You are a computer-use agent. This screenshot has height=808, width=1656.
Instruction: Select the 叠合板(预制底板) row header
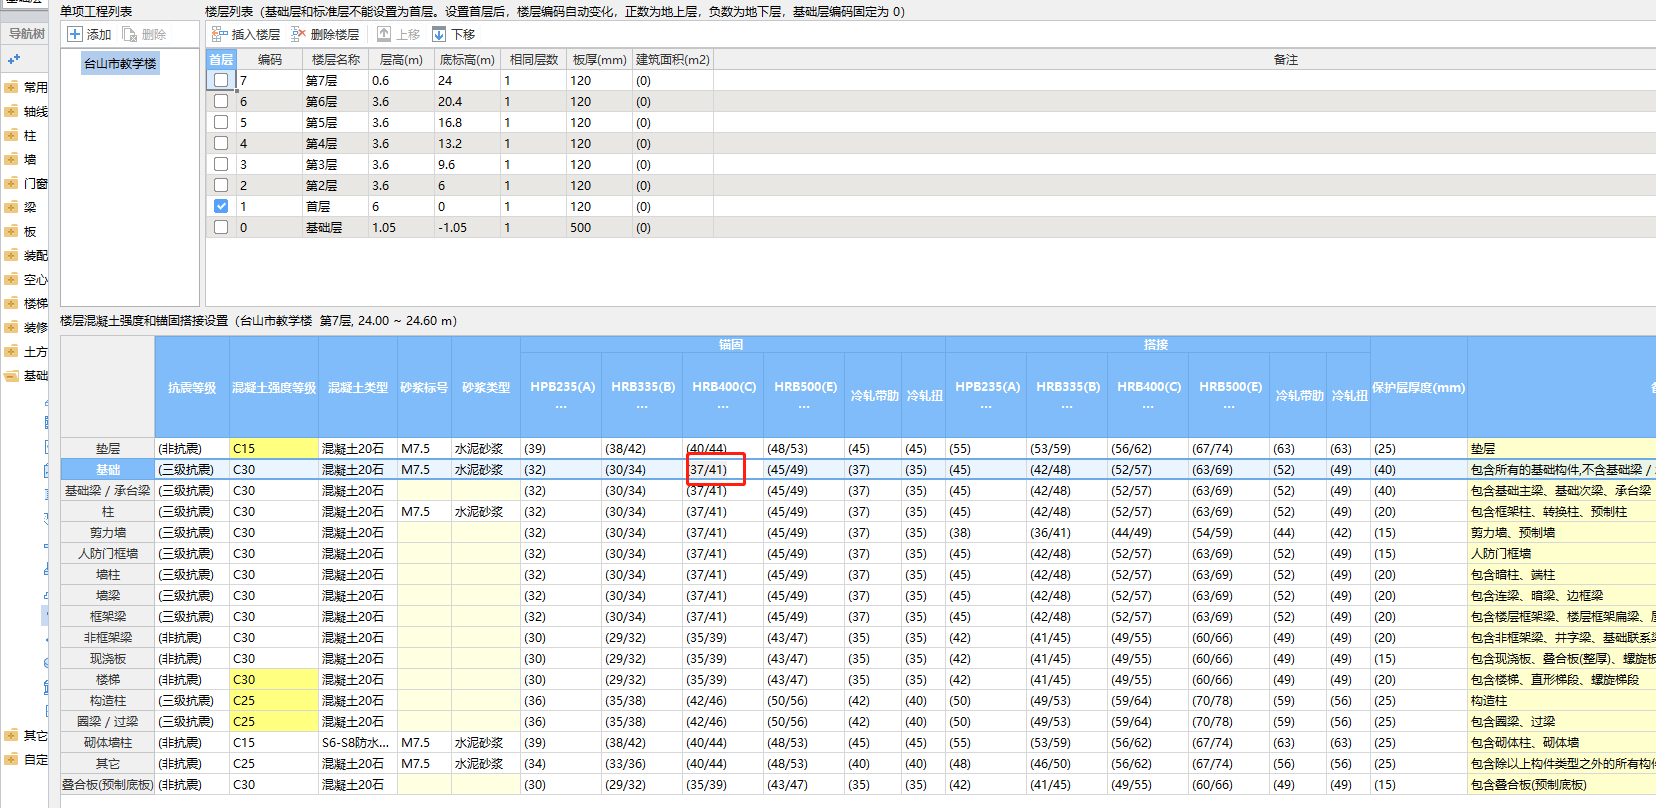point(108,785)
